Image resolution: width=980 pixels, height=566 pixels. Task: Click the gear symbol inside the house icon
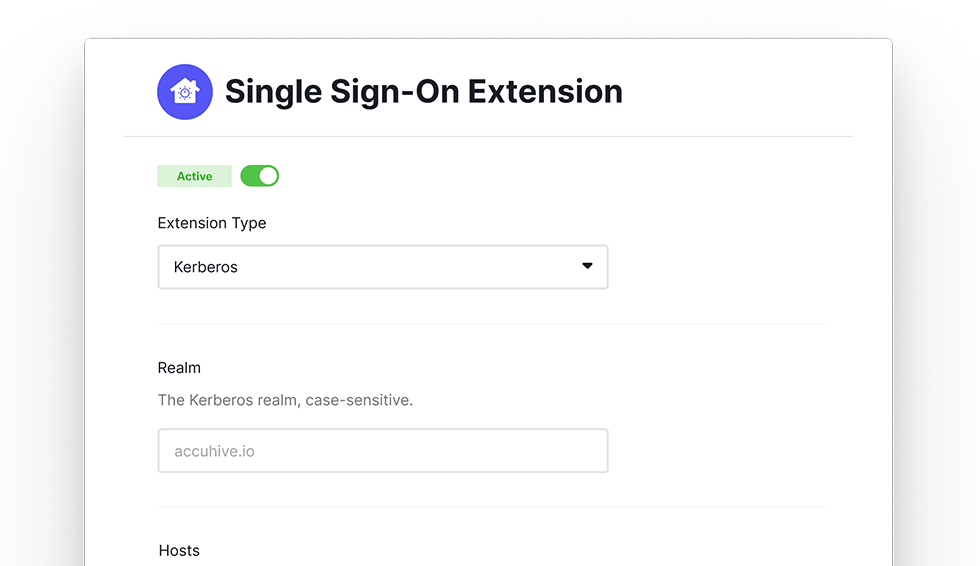185,94
